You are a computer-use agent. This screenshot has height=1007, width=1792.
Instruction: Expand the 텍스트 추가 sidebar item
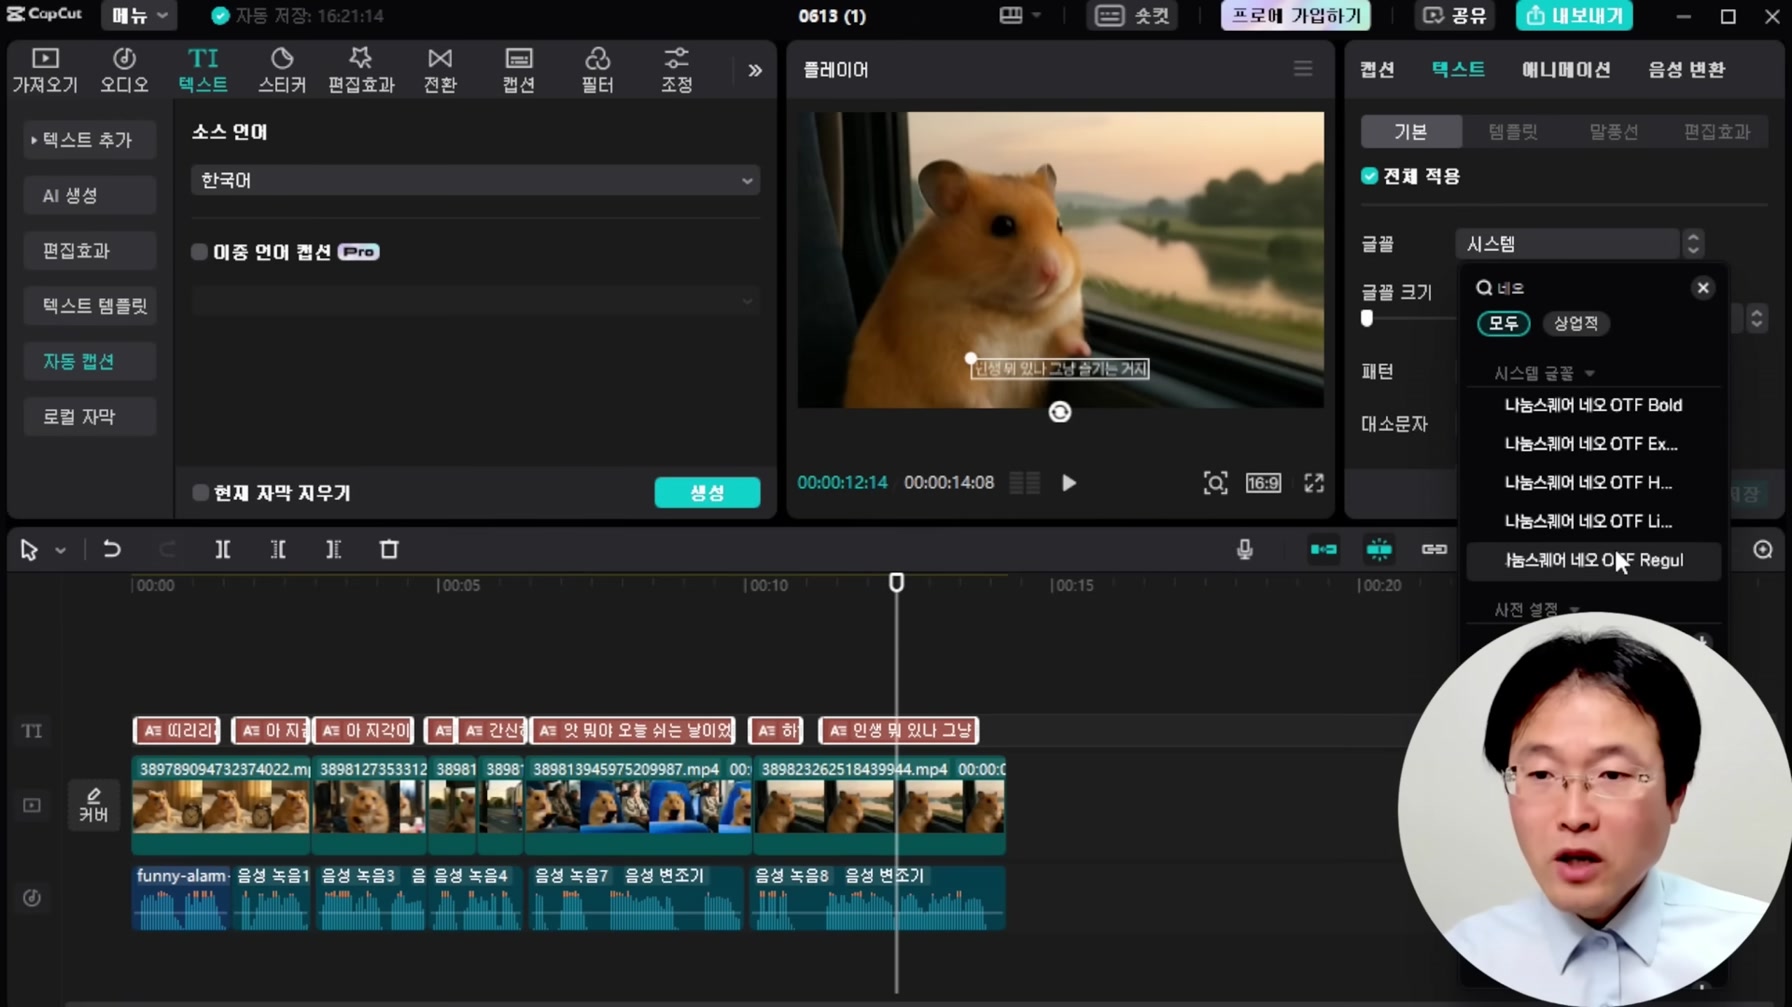(88, 140)
